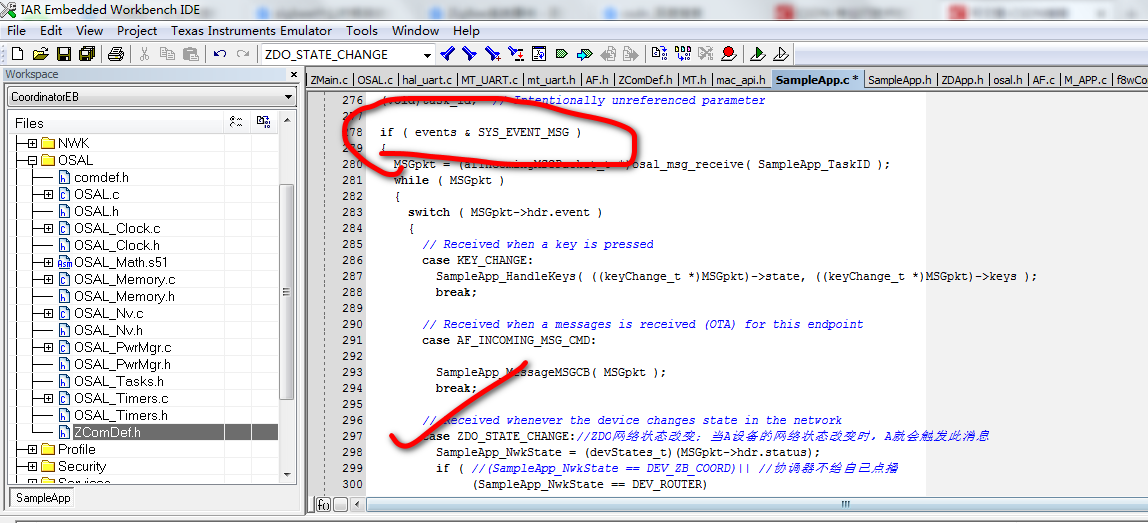The height and width of the screenshot is (523, 1148).
Task: Open the Replace dialog icon
Action: tap(516, 54)
